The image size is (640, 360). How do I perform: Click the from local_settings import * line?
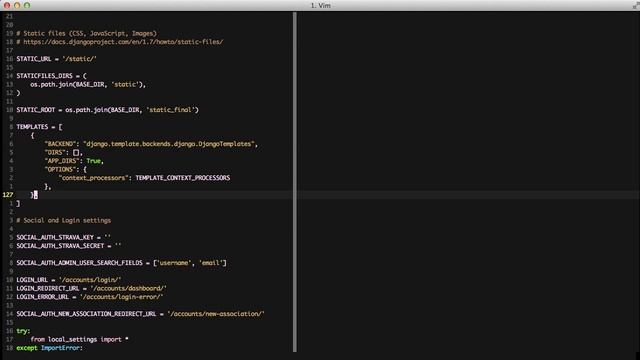click(x=80, y=340)
